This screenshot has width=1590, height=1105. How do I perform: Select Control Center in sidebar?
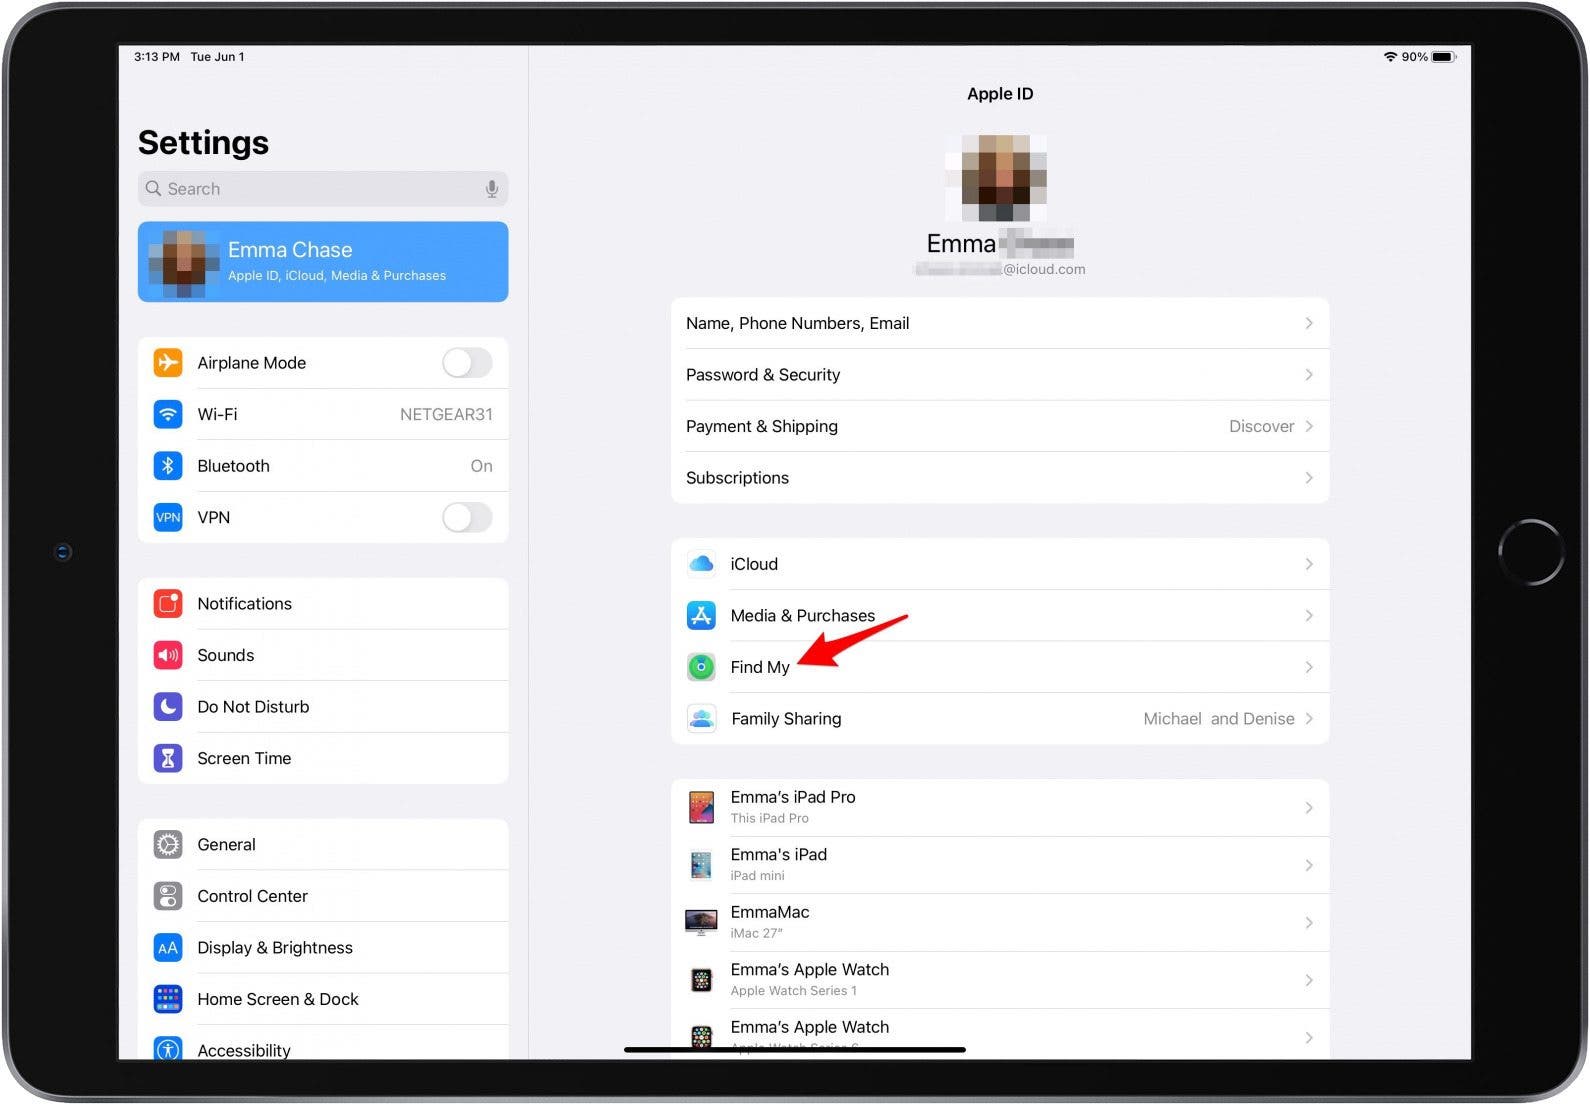(x=323, y=896)
